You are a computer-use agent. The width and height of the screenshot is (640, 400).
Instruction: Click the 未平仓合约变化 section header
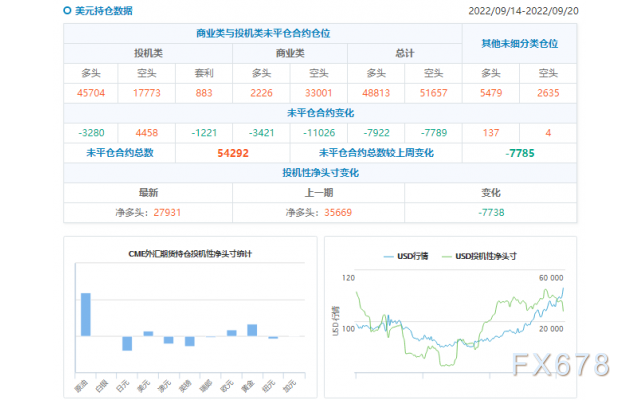tap(320, 113)
